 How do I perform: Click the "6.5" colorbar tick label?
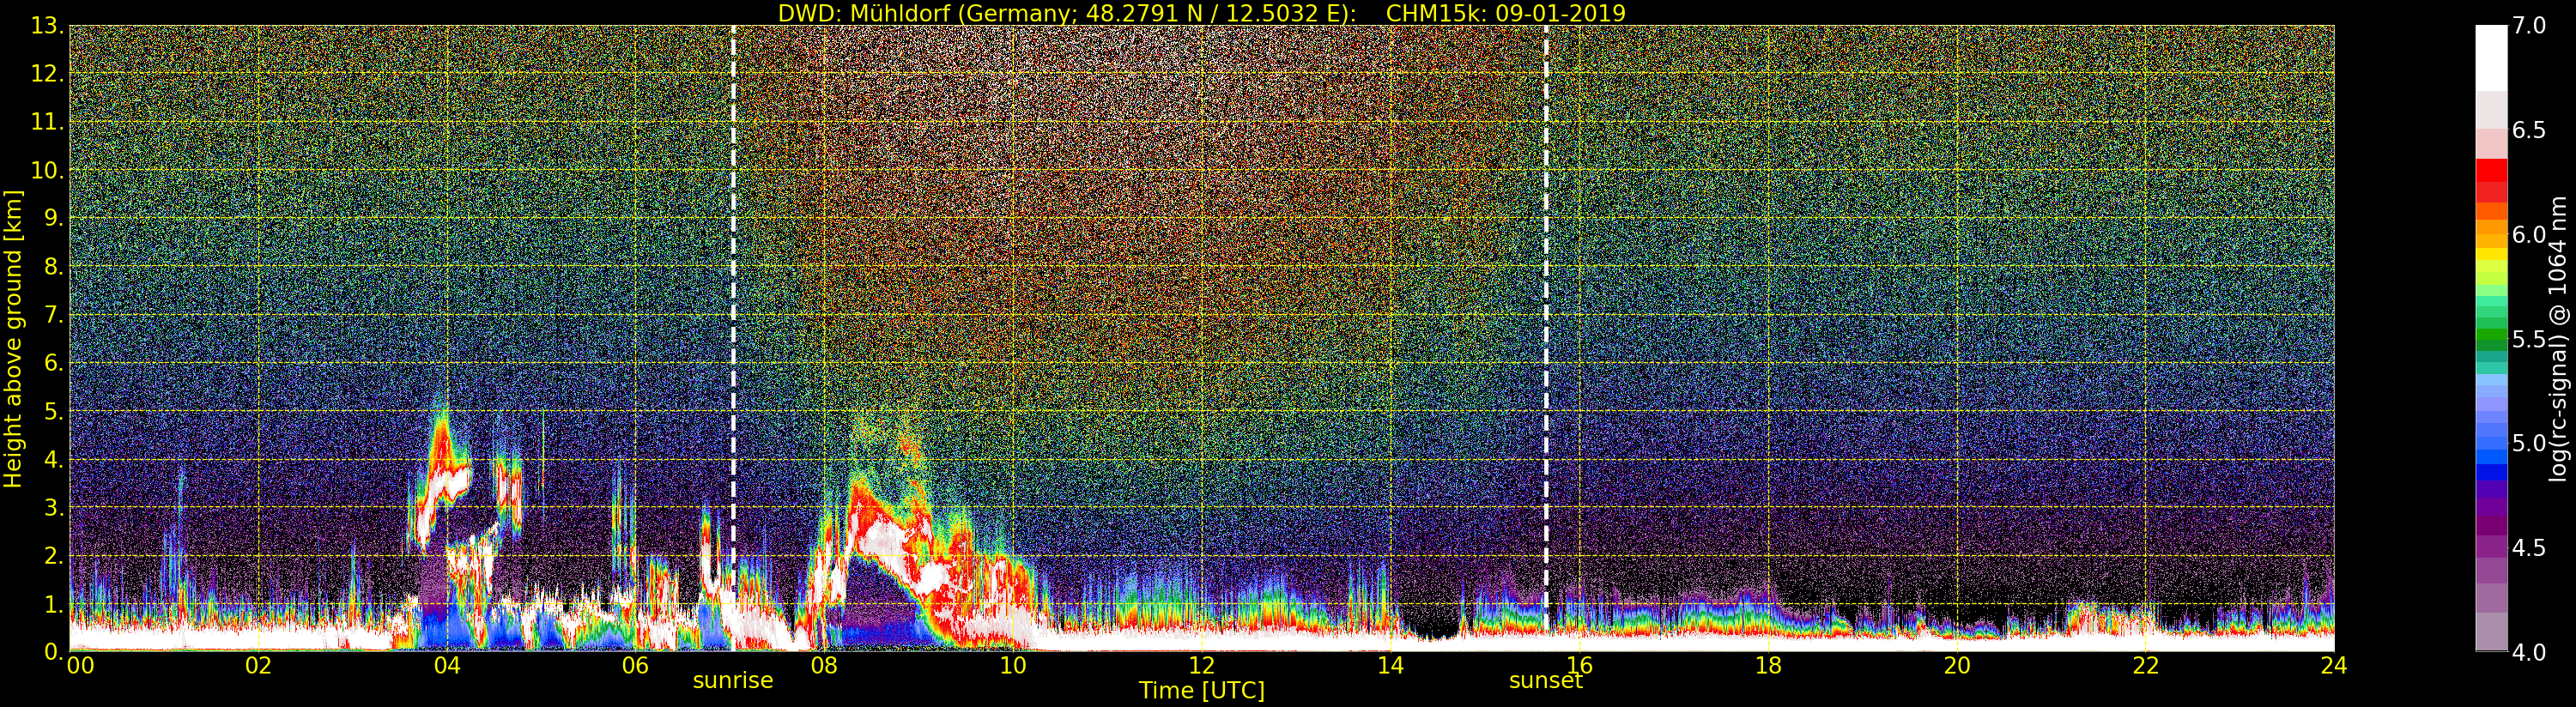(2529, 130)
